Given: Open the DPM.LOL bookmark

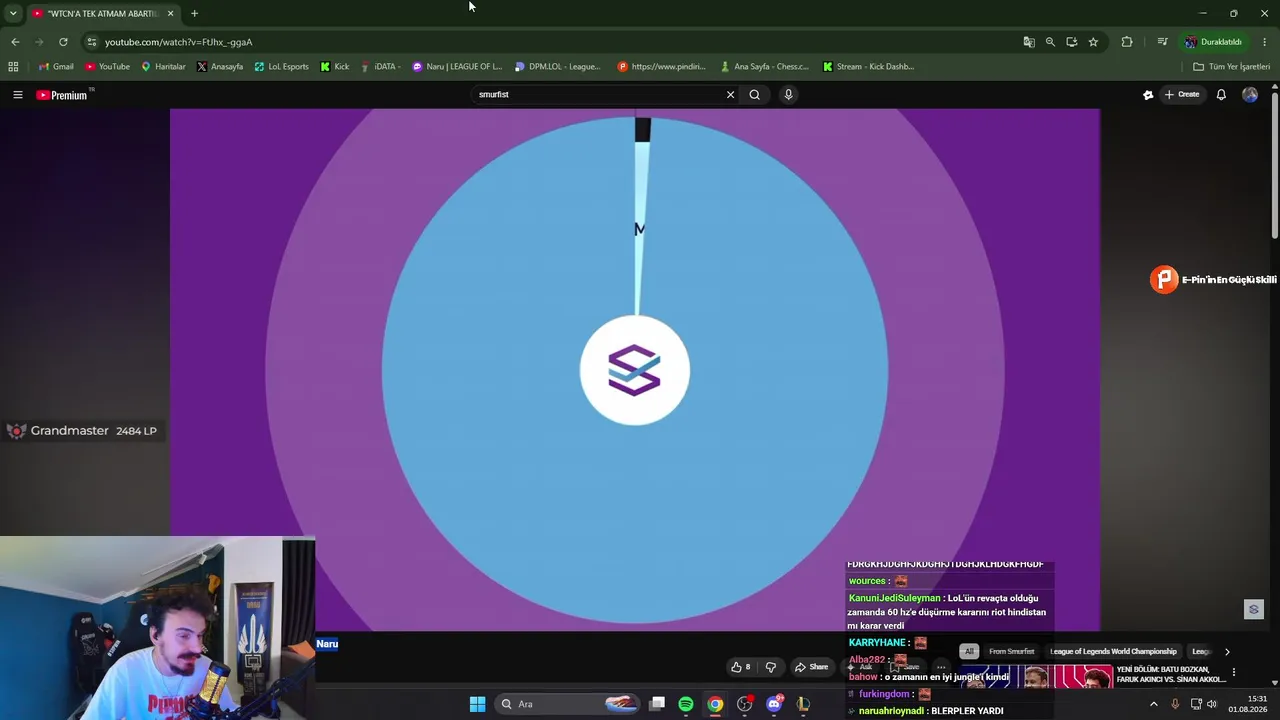Looking at the screenshot, I should click(x=557, y=67).
